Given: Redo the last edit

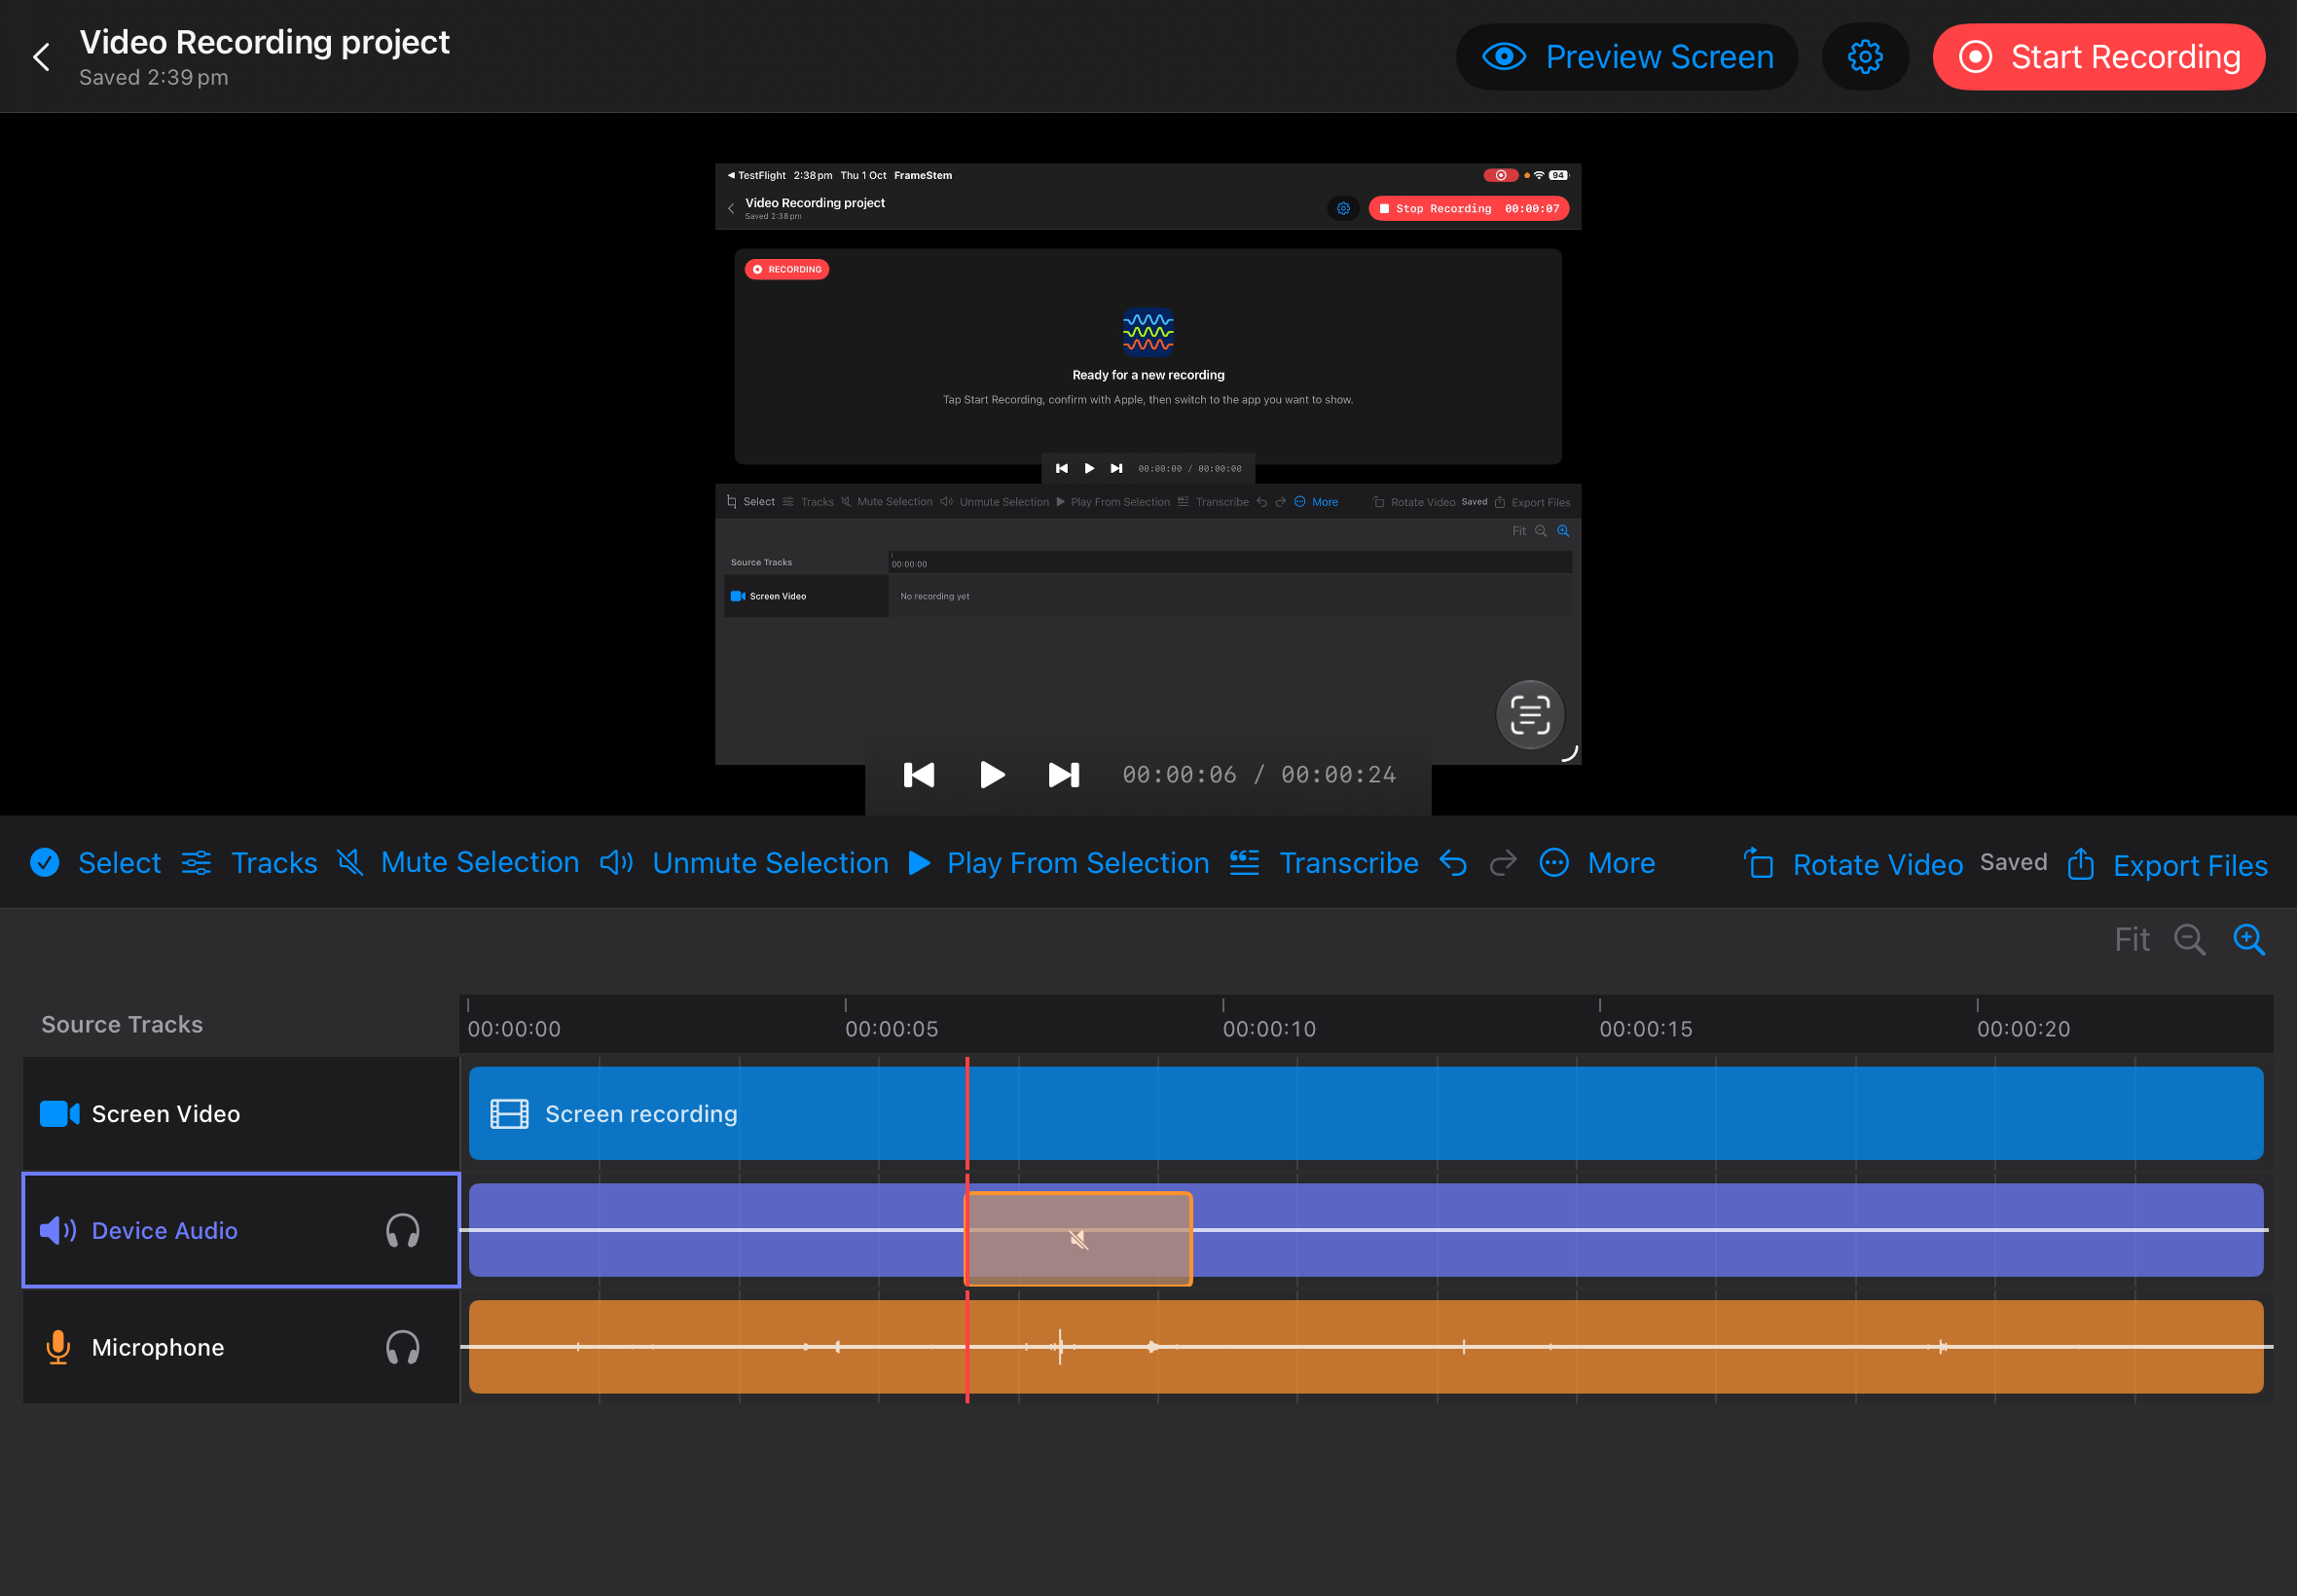Looking at the screenshot, I should (1503, 863).
